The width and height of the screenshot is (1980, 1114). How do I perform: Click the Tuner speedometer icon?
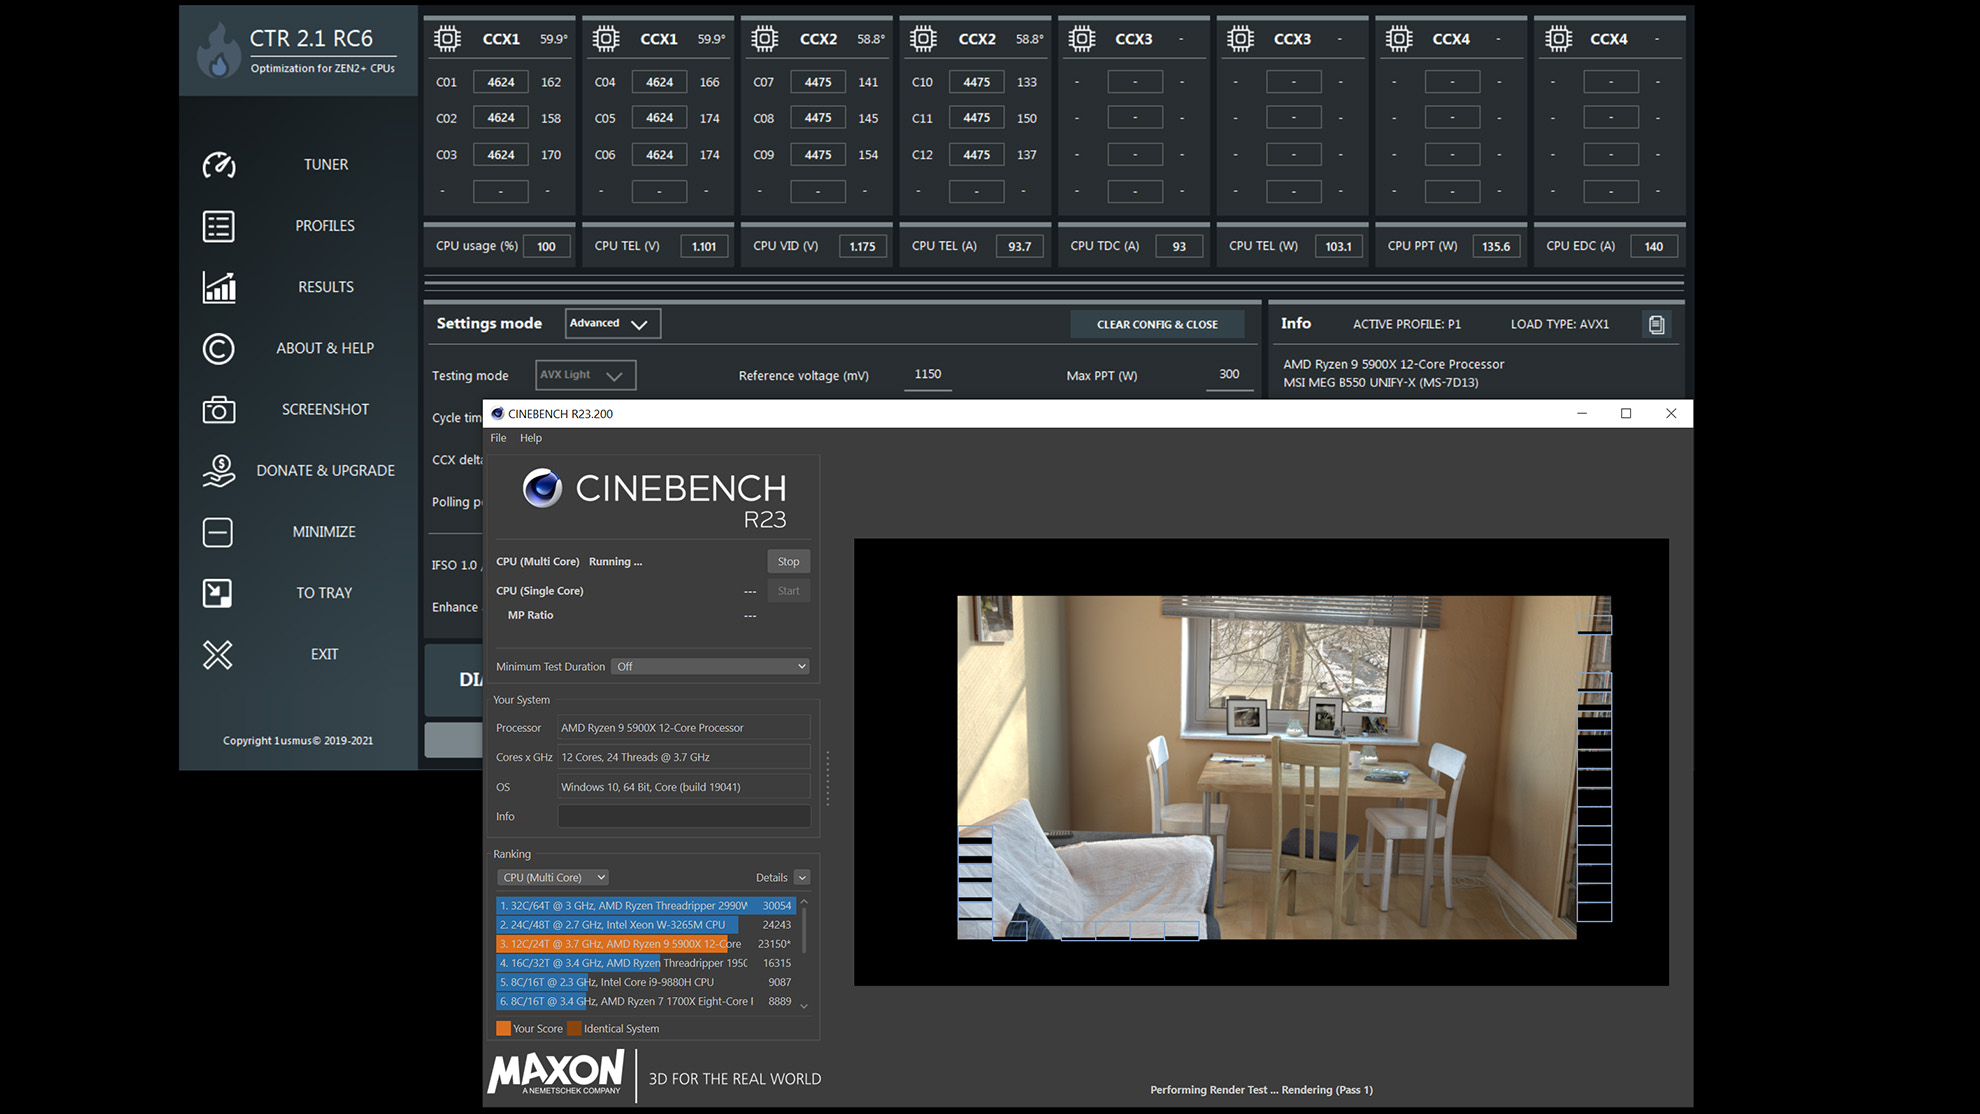tap(219, 165)
